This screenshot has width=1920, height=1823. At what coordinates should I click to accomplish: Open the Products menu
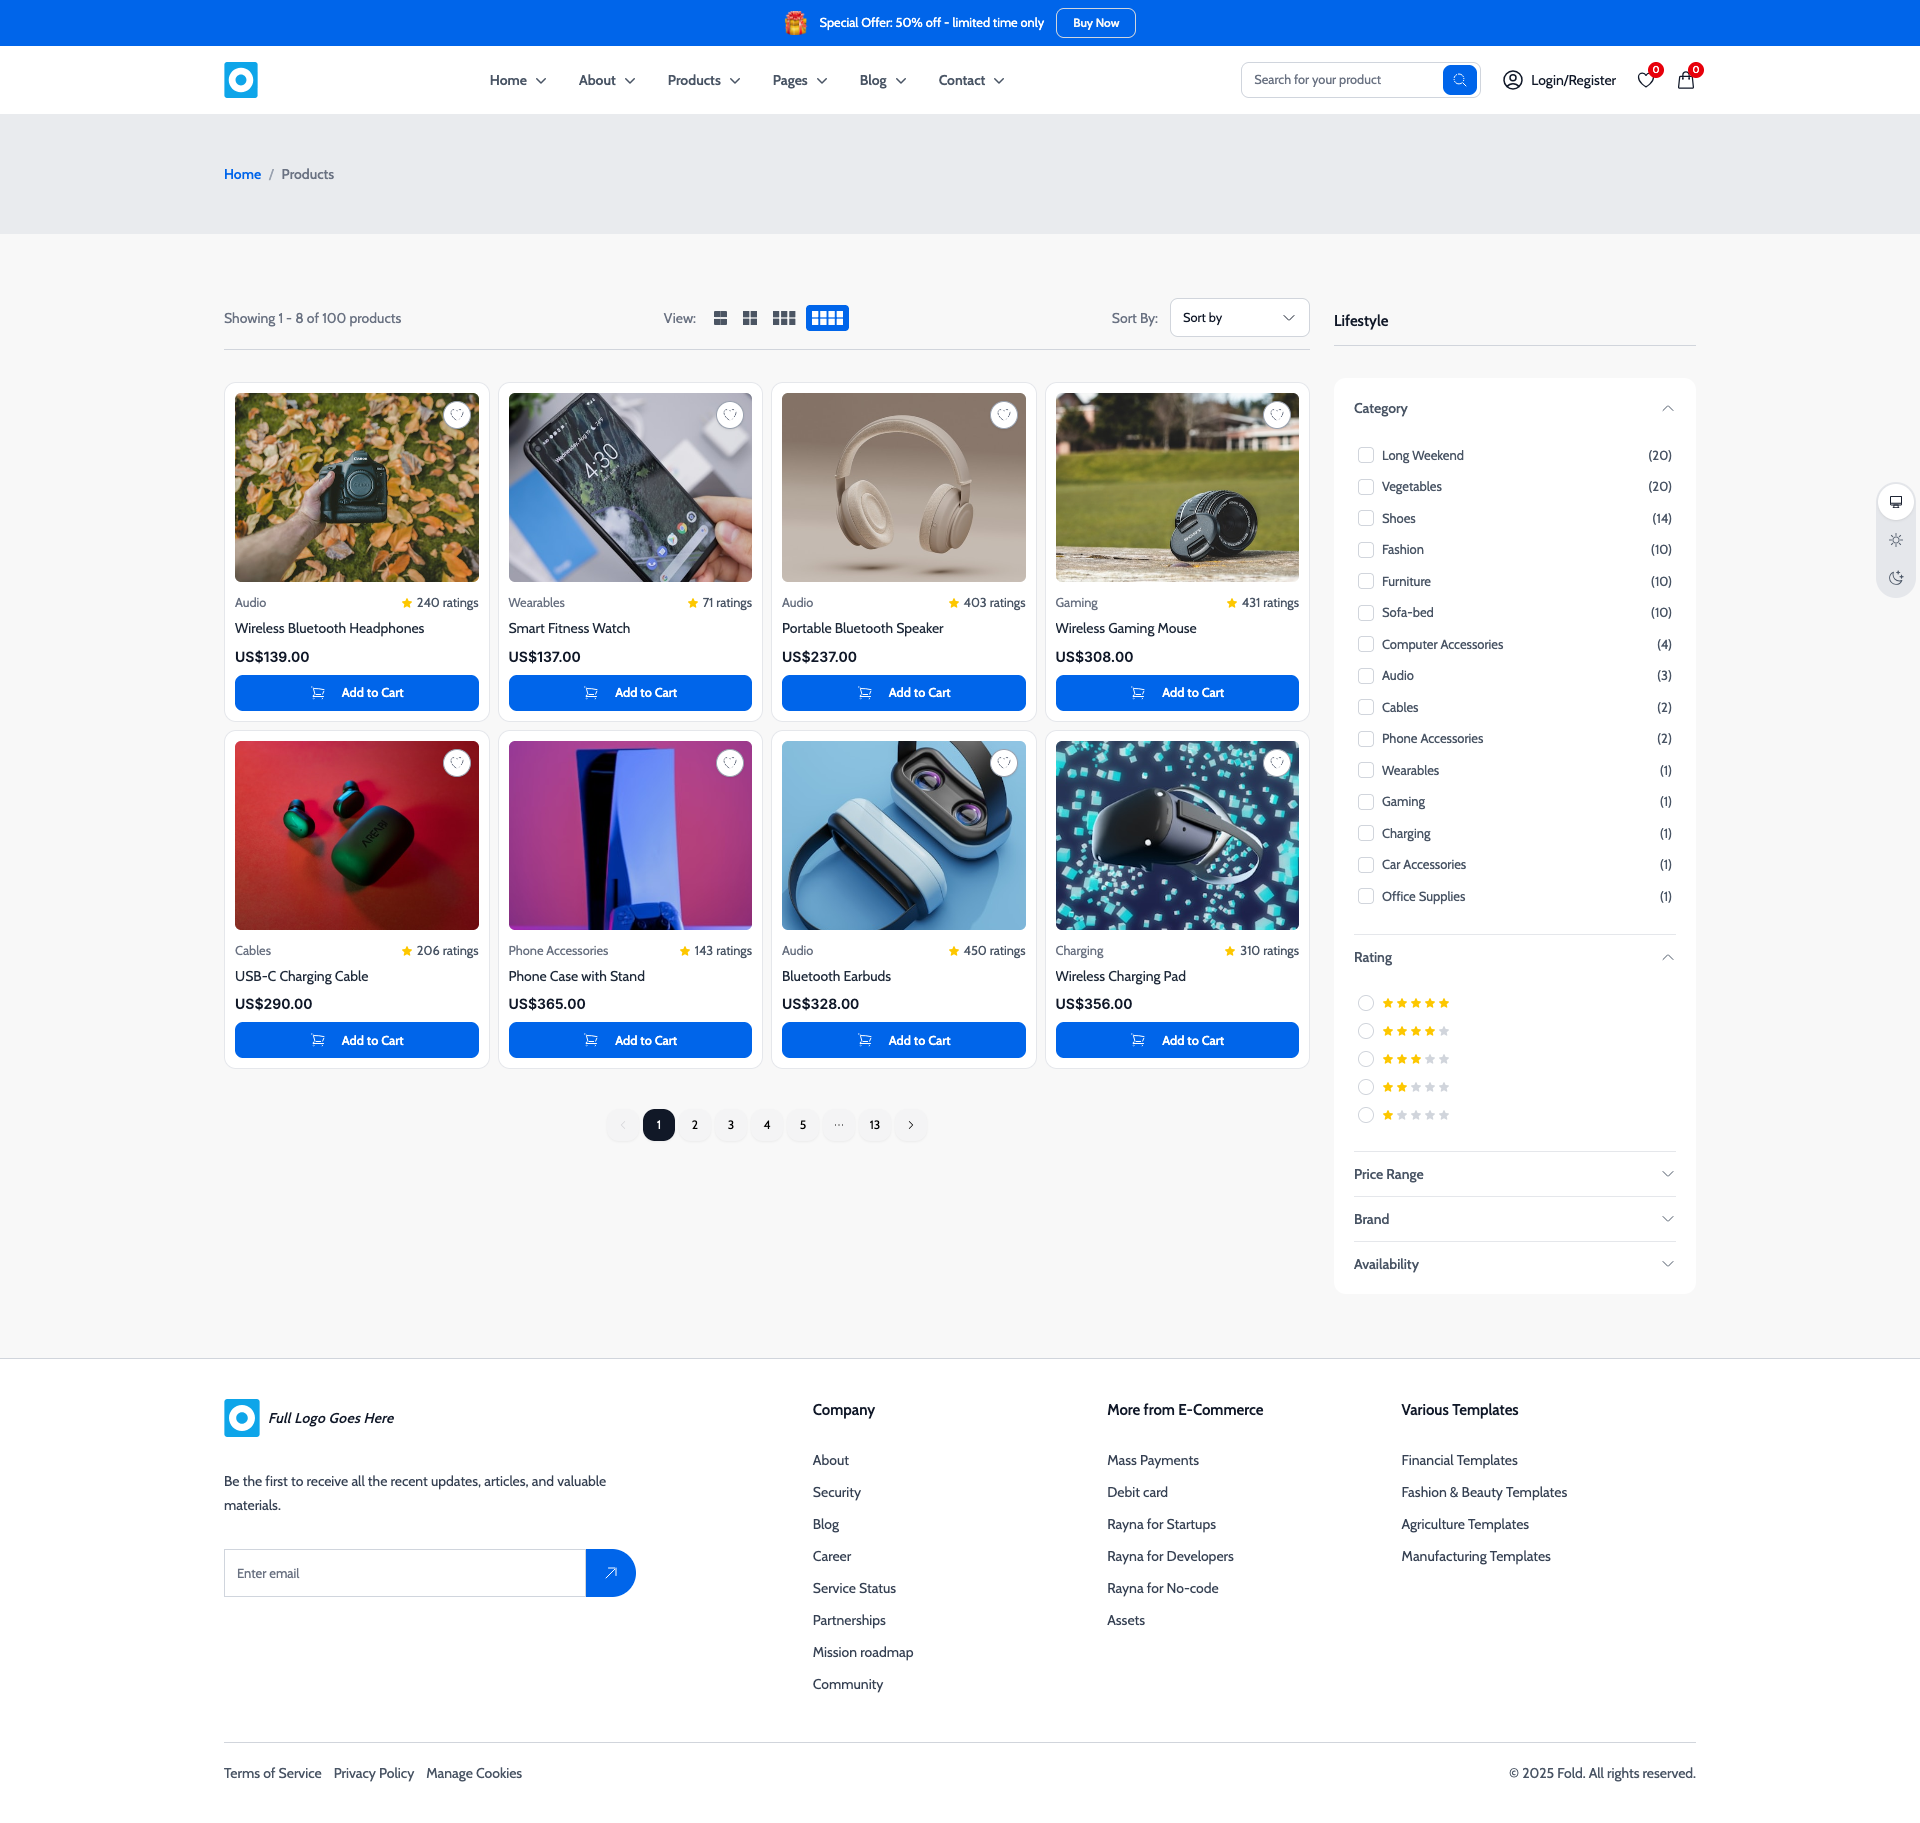click(x=703, y=80)
